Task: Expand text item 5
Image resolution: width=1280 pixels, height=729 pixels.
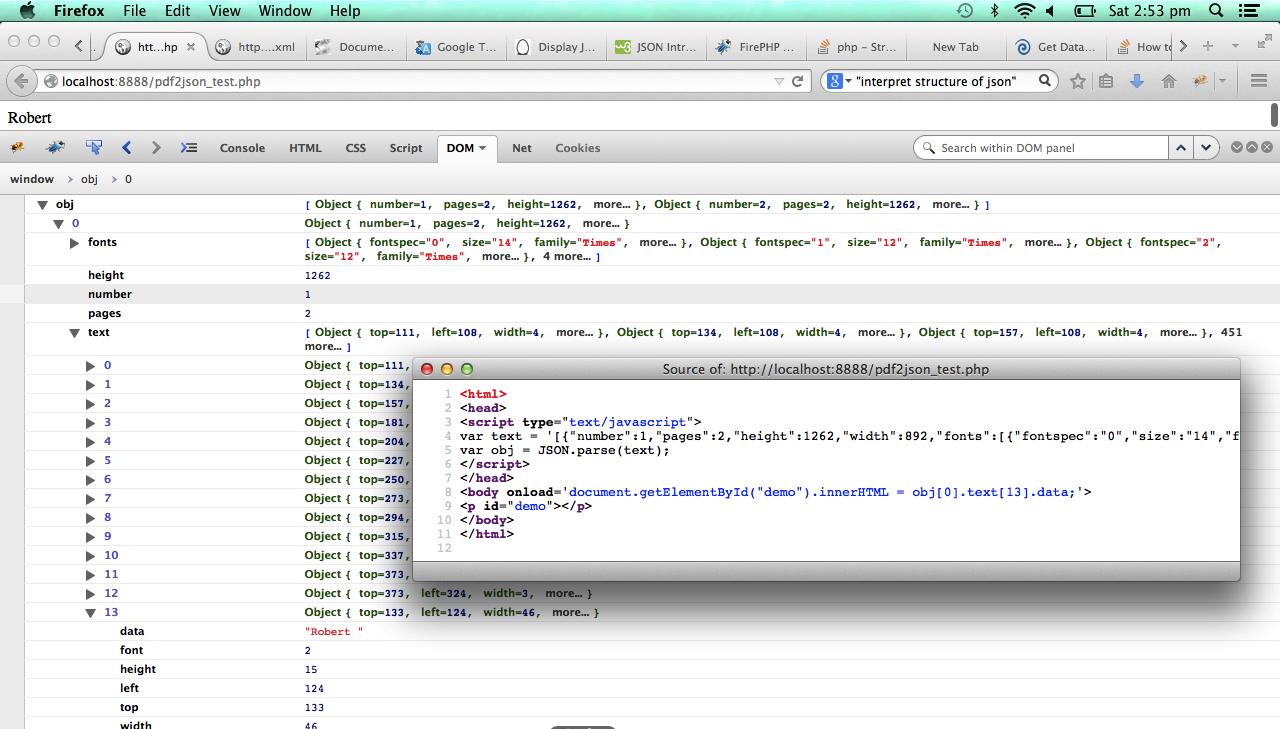Action: click(x=91, y=461)
